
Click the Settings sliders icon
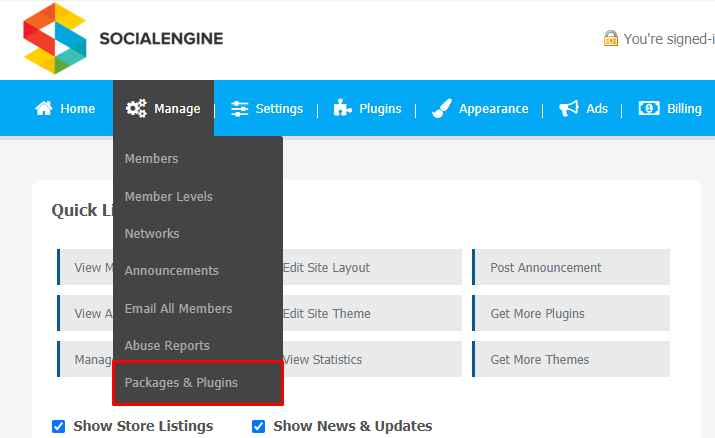click(x=240, y=109)
